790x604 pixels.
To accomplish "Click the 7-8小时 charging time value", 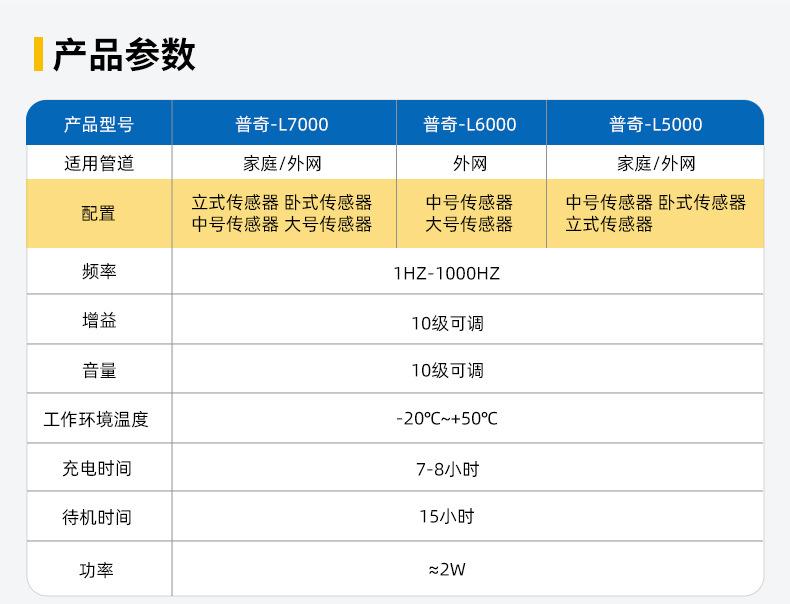I will tap(446, 468).
